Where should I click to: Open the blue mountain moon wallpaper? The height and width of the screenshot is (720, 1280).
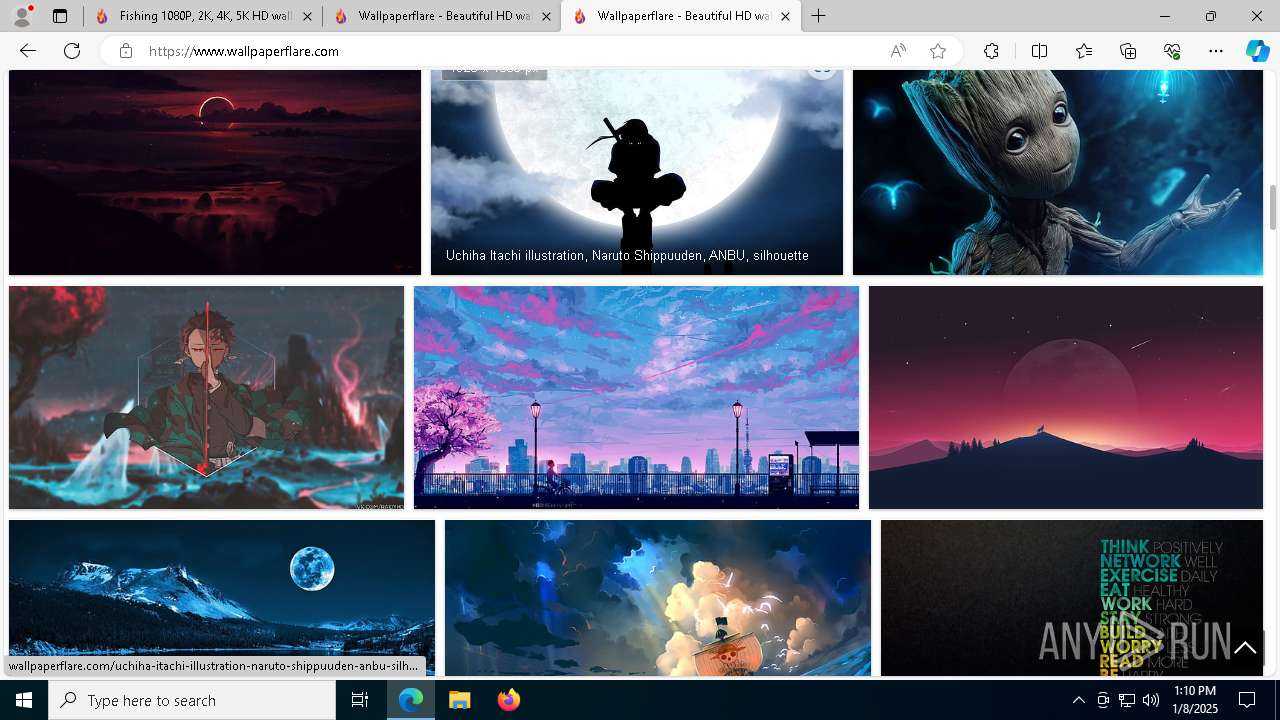(222, 598)
